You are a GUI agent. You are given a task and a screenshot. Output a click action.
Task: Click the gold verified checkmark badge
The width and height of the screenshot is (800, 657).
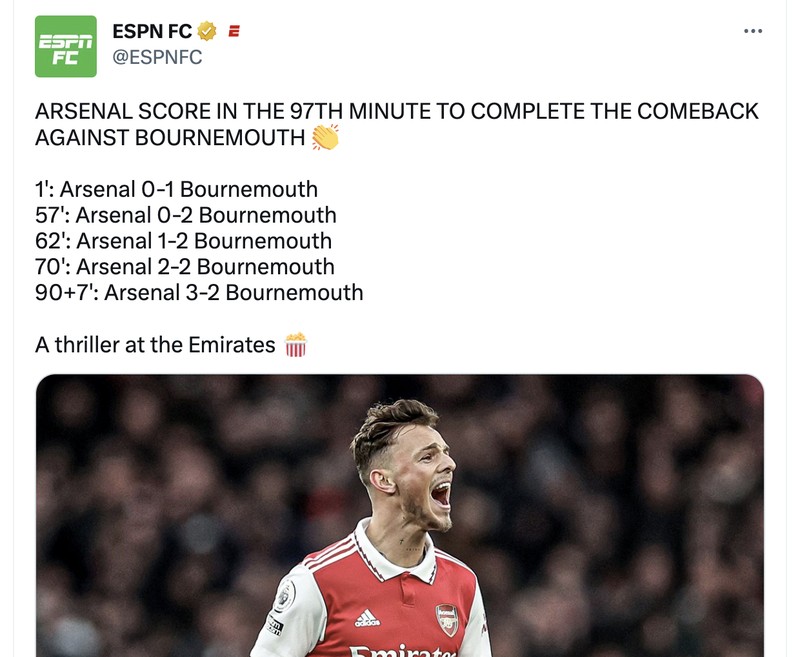206,31
